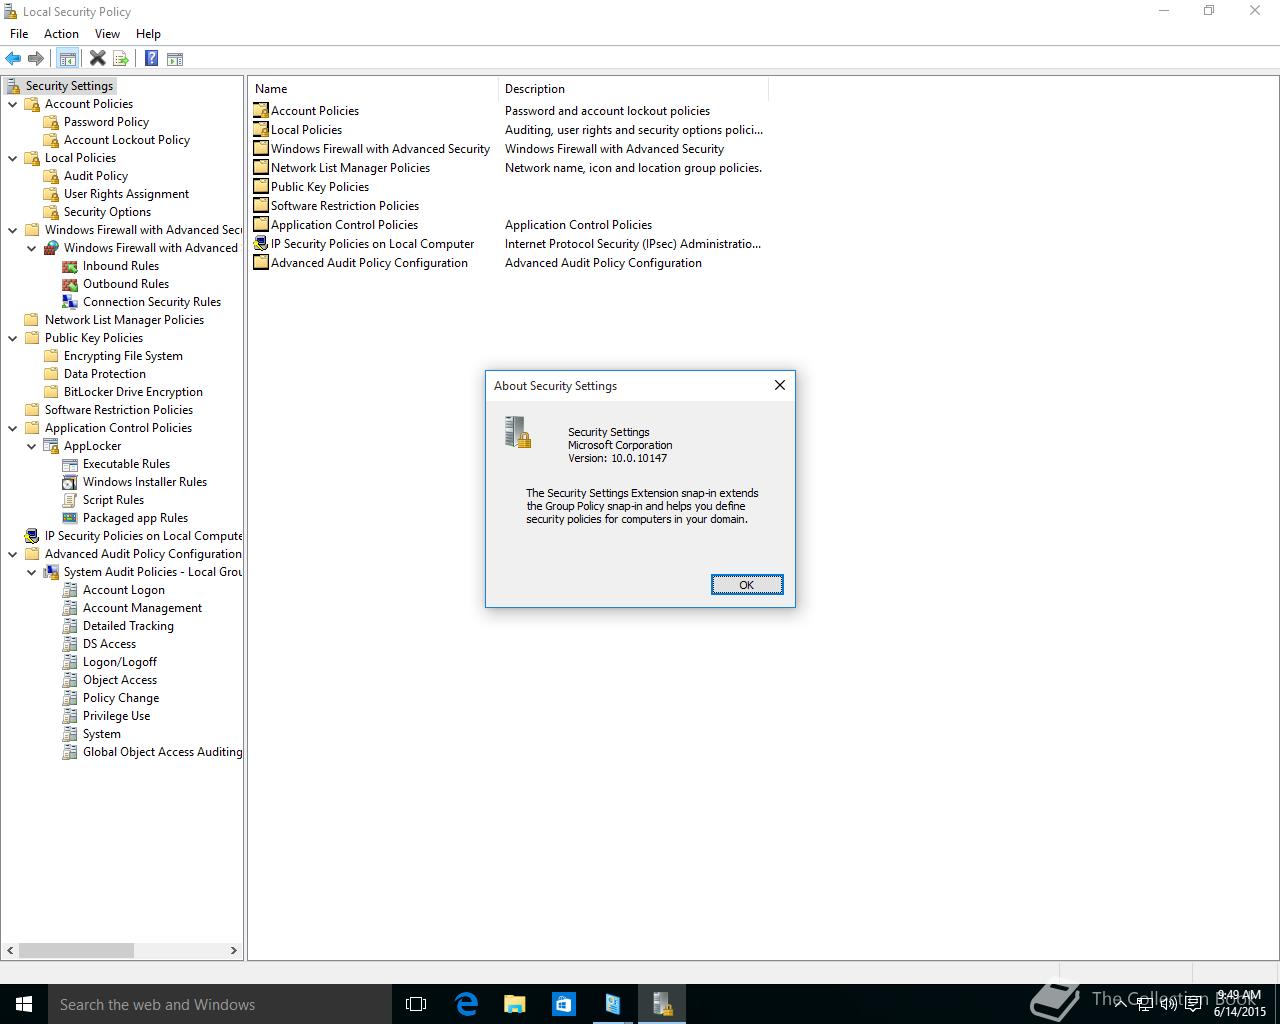This screenshot has height=1024, width=1280.
Task: Collapse the nested Windows Firewall with Advanced child node
Action: [32, 248]
